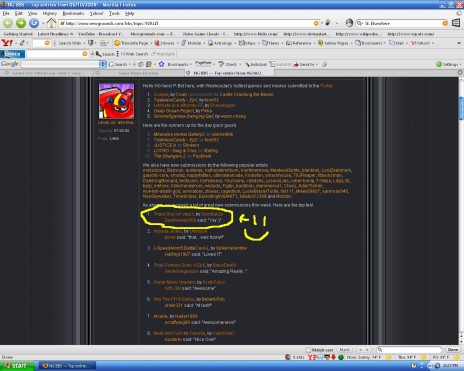Viewport: 464px width, 371px height.
Task: Open the Deep Ocean Project submission link
Action: [x=174, y=111]
